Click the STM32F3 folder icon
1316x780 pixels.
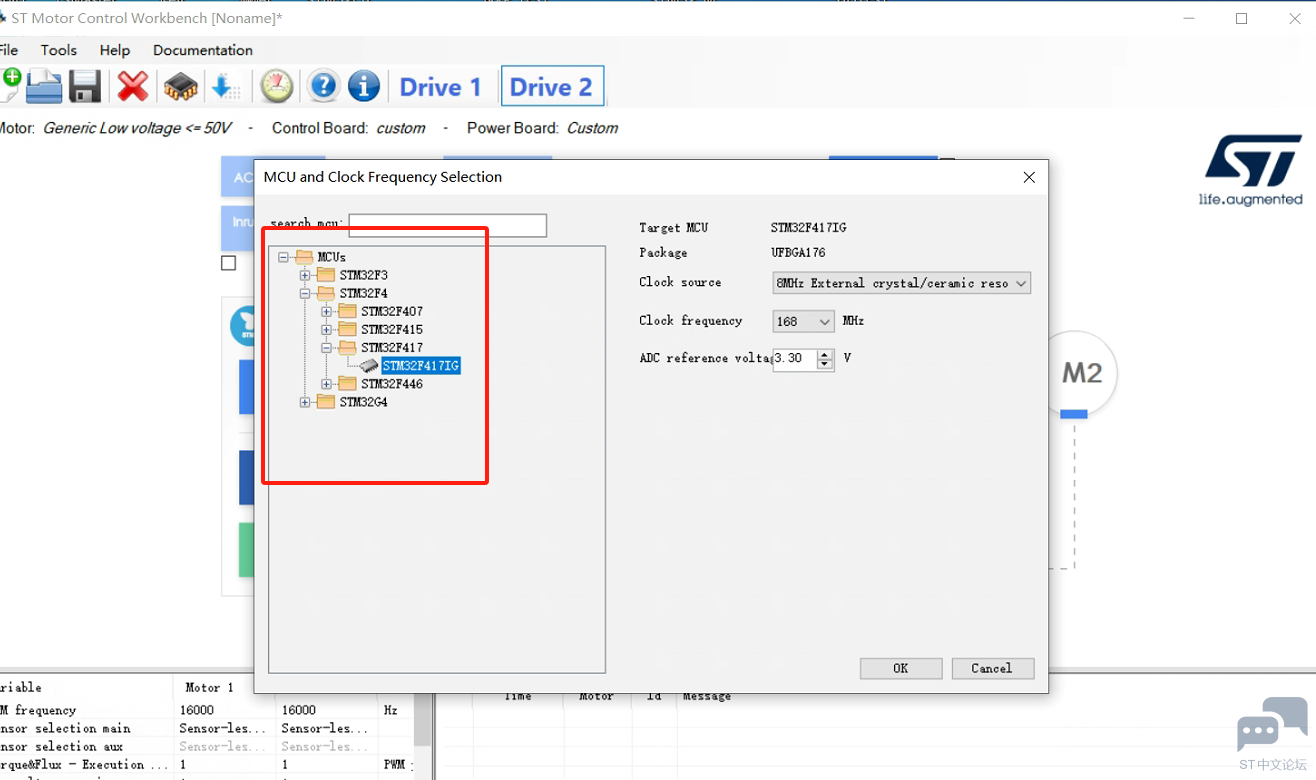point(326,275)
